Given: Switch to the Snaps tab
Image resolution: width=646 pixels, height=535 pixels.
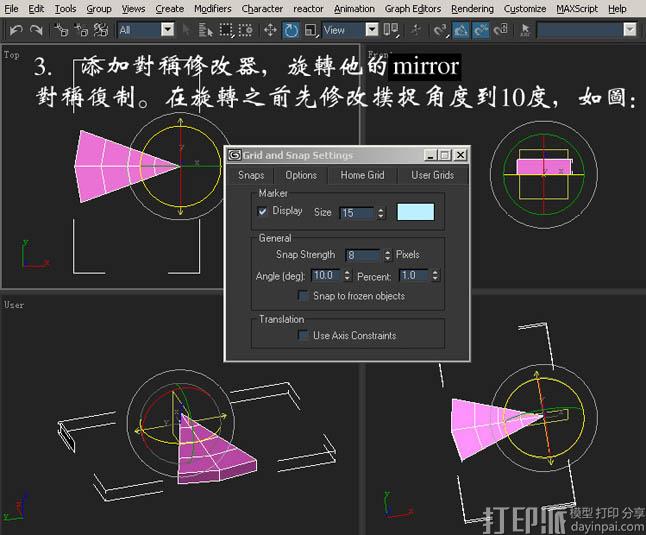Looking at the screenshot, I should point(251,175).
